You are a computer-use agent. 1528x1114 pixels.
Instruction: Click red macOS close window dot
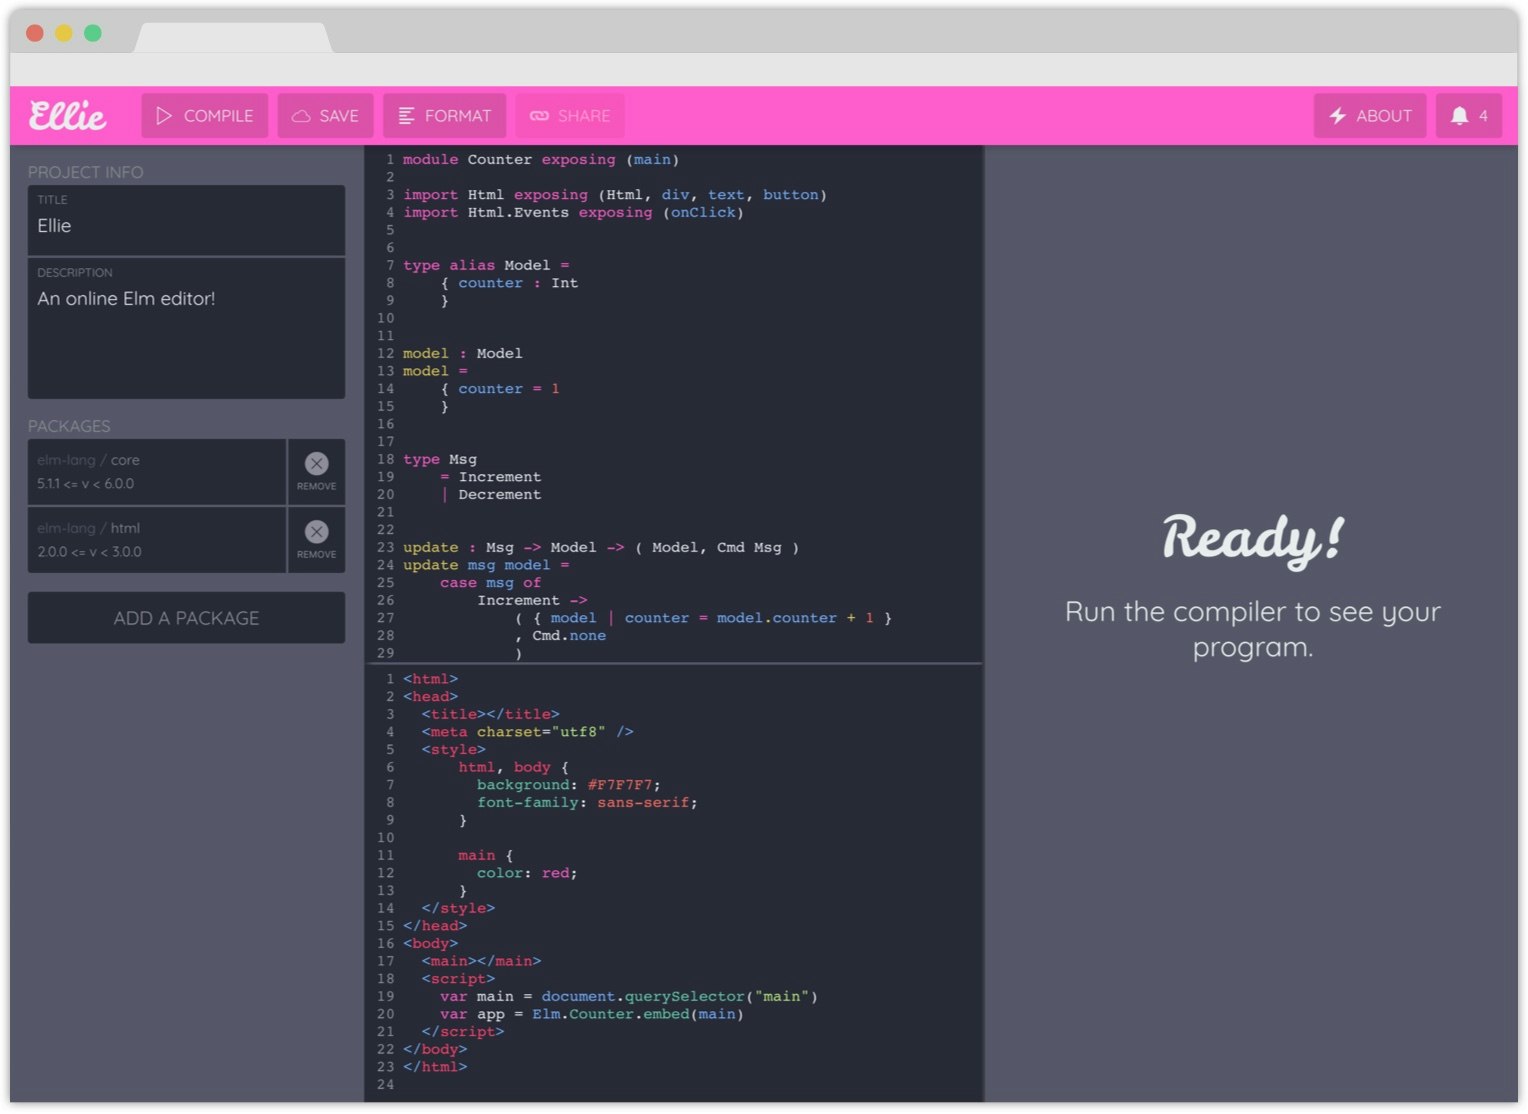[34, 33]
